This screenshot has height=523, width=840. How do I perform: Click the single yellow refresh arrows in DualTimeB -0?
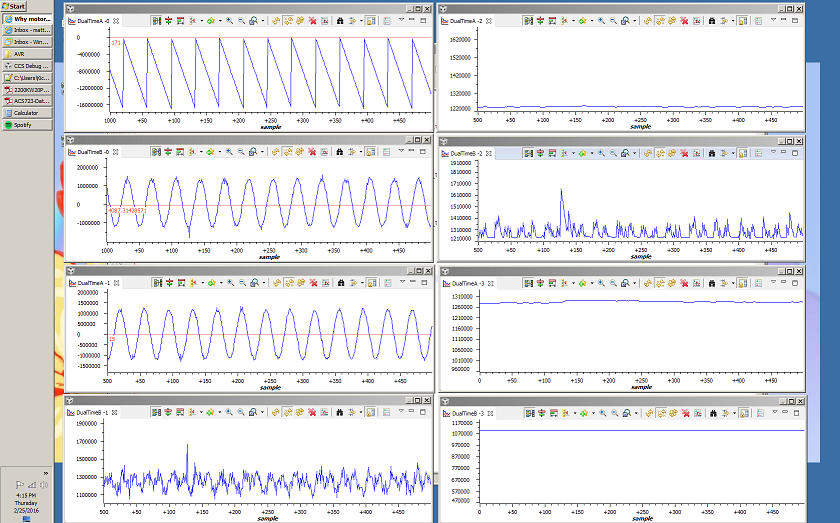tap(275, 152)
